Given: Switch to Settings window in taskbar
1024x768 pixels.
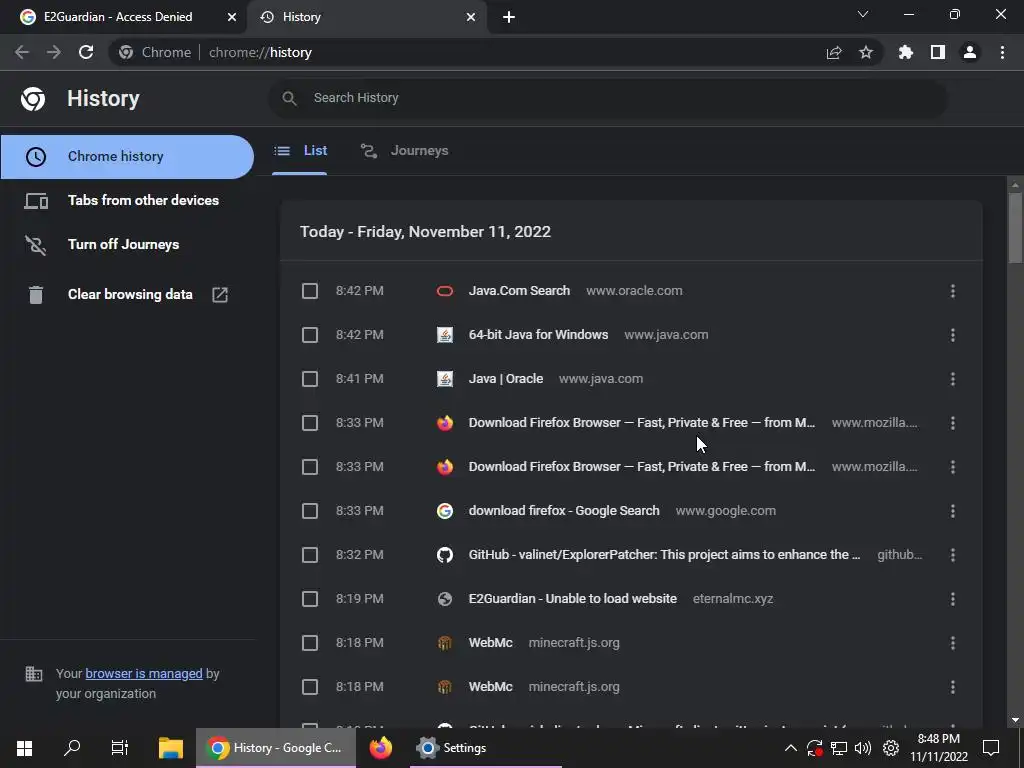Looking at the screenshot, I should coord(486,748).
